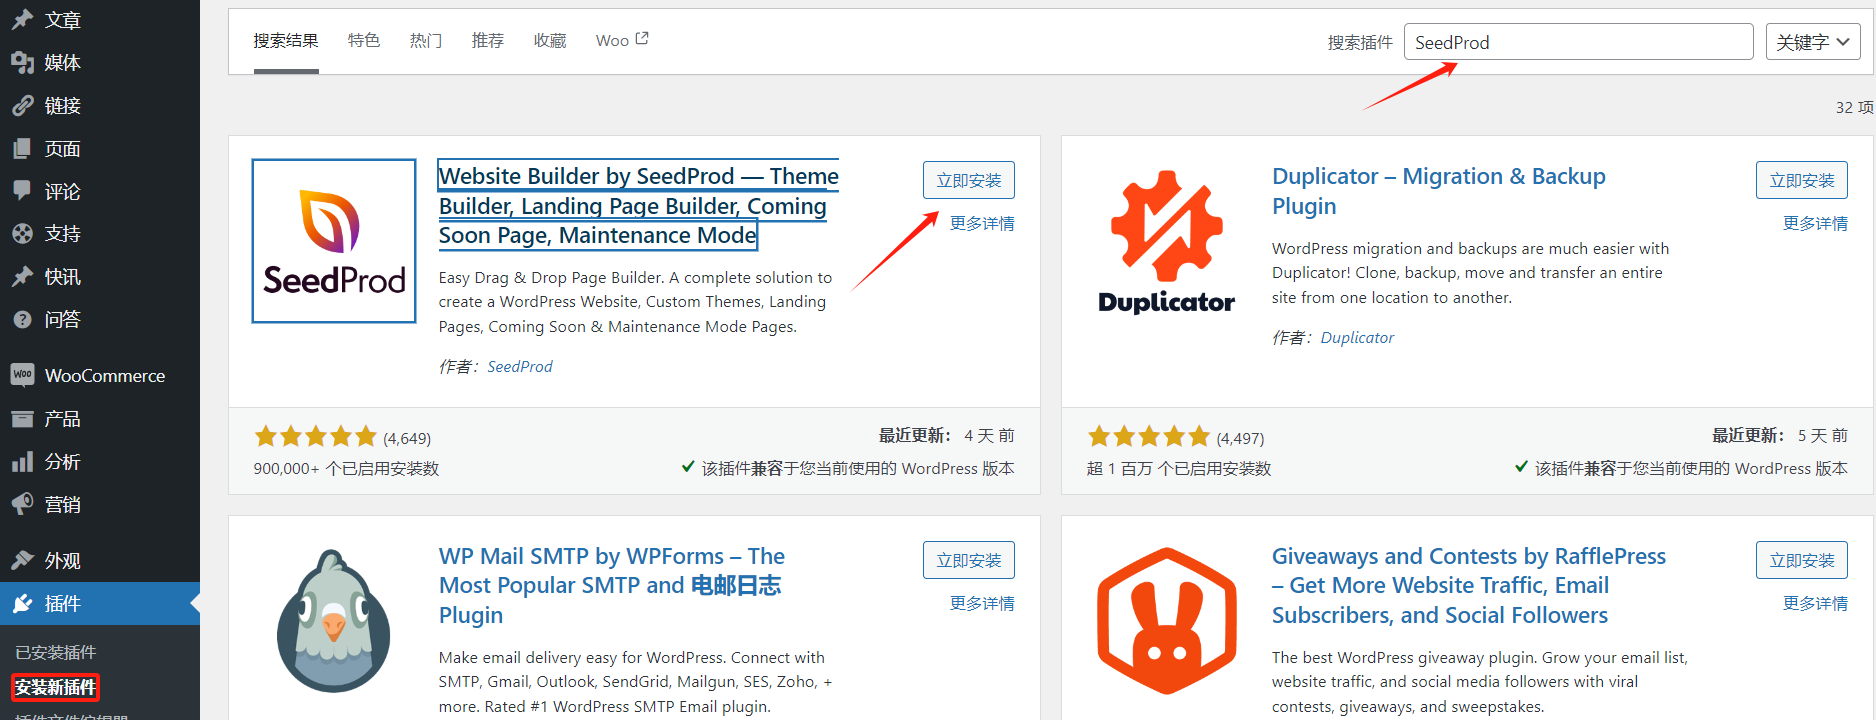Screen dimensions: 1876x720
Task: Open the Woo tab
Action: (622, 41)
